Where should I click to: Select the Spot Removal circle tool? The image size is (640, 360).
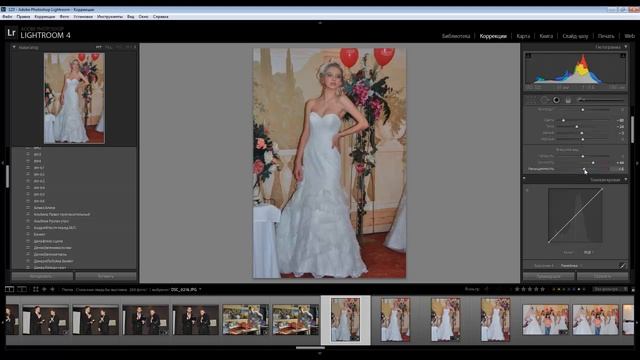coord(544,100)
